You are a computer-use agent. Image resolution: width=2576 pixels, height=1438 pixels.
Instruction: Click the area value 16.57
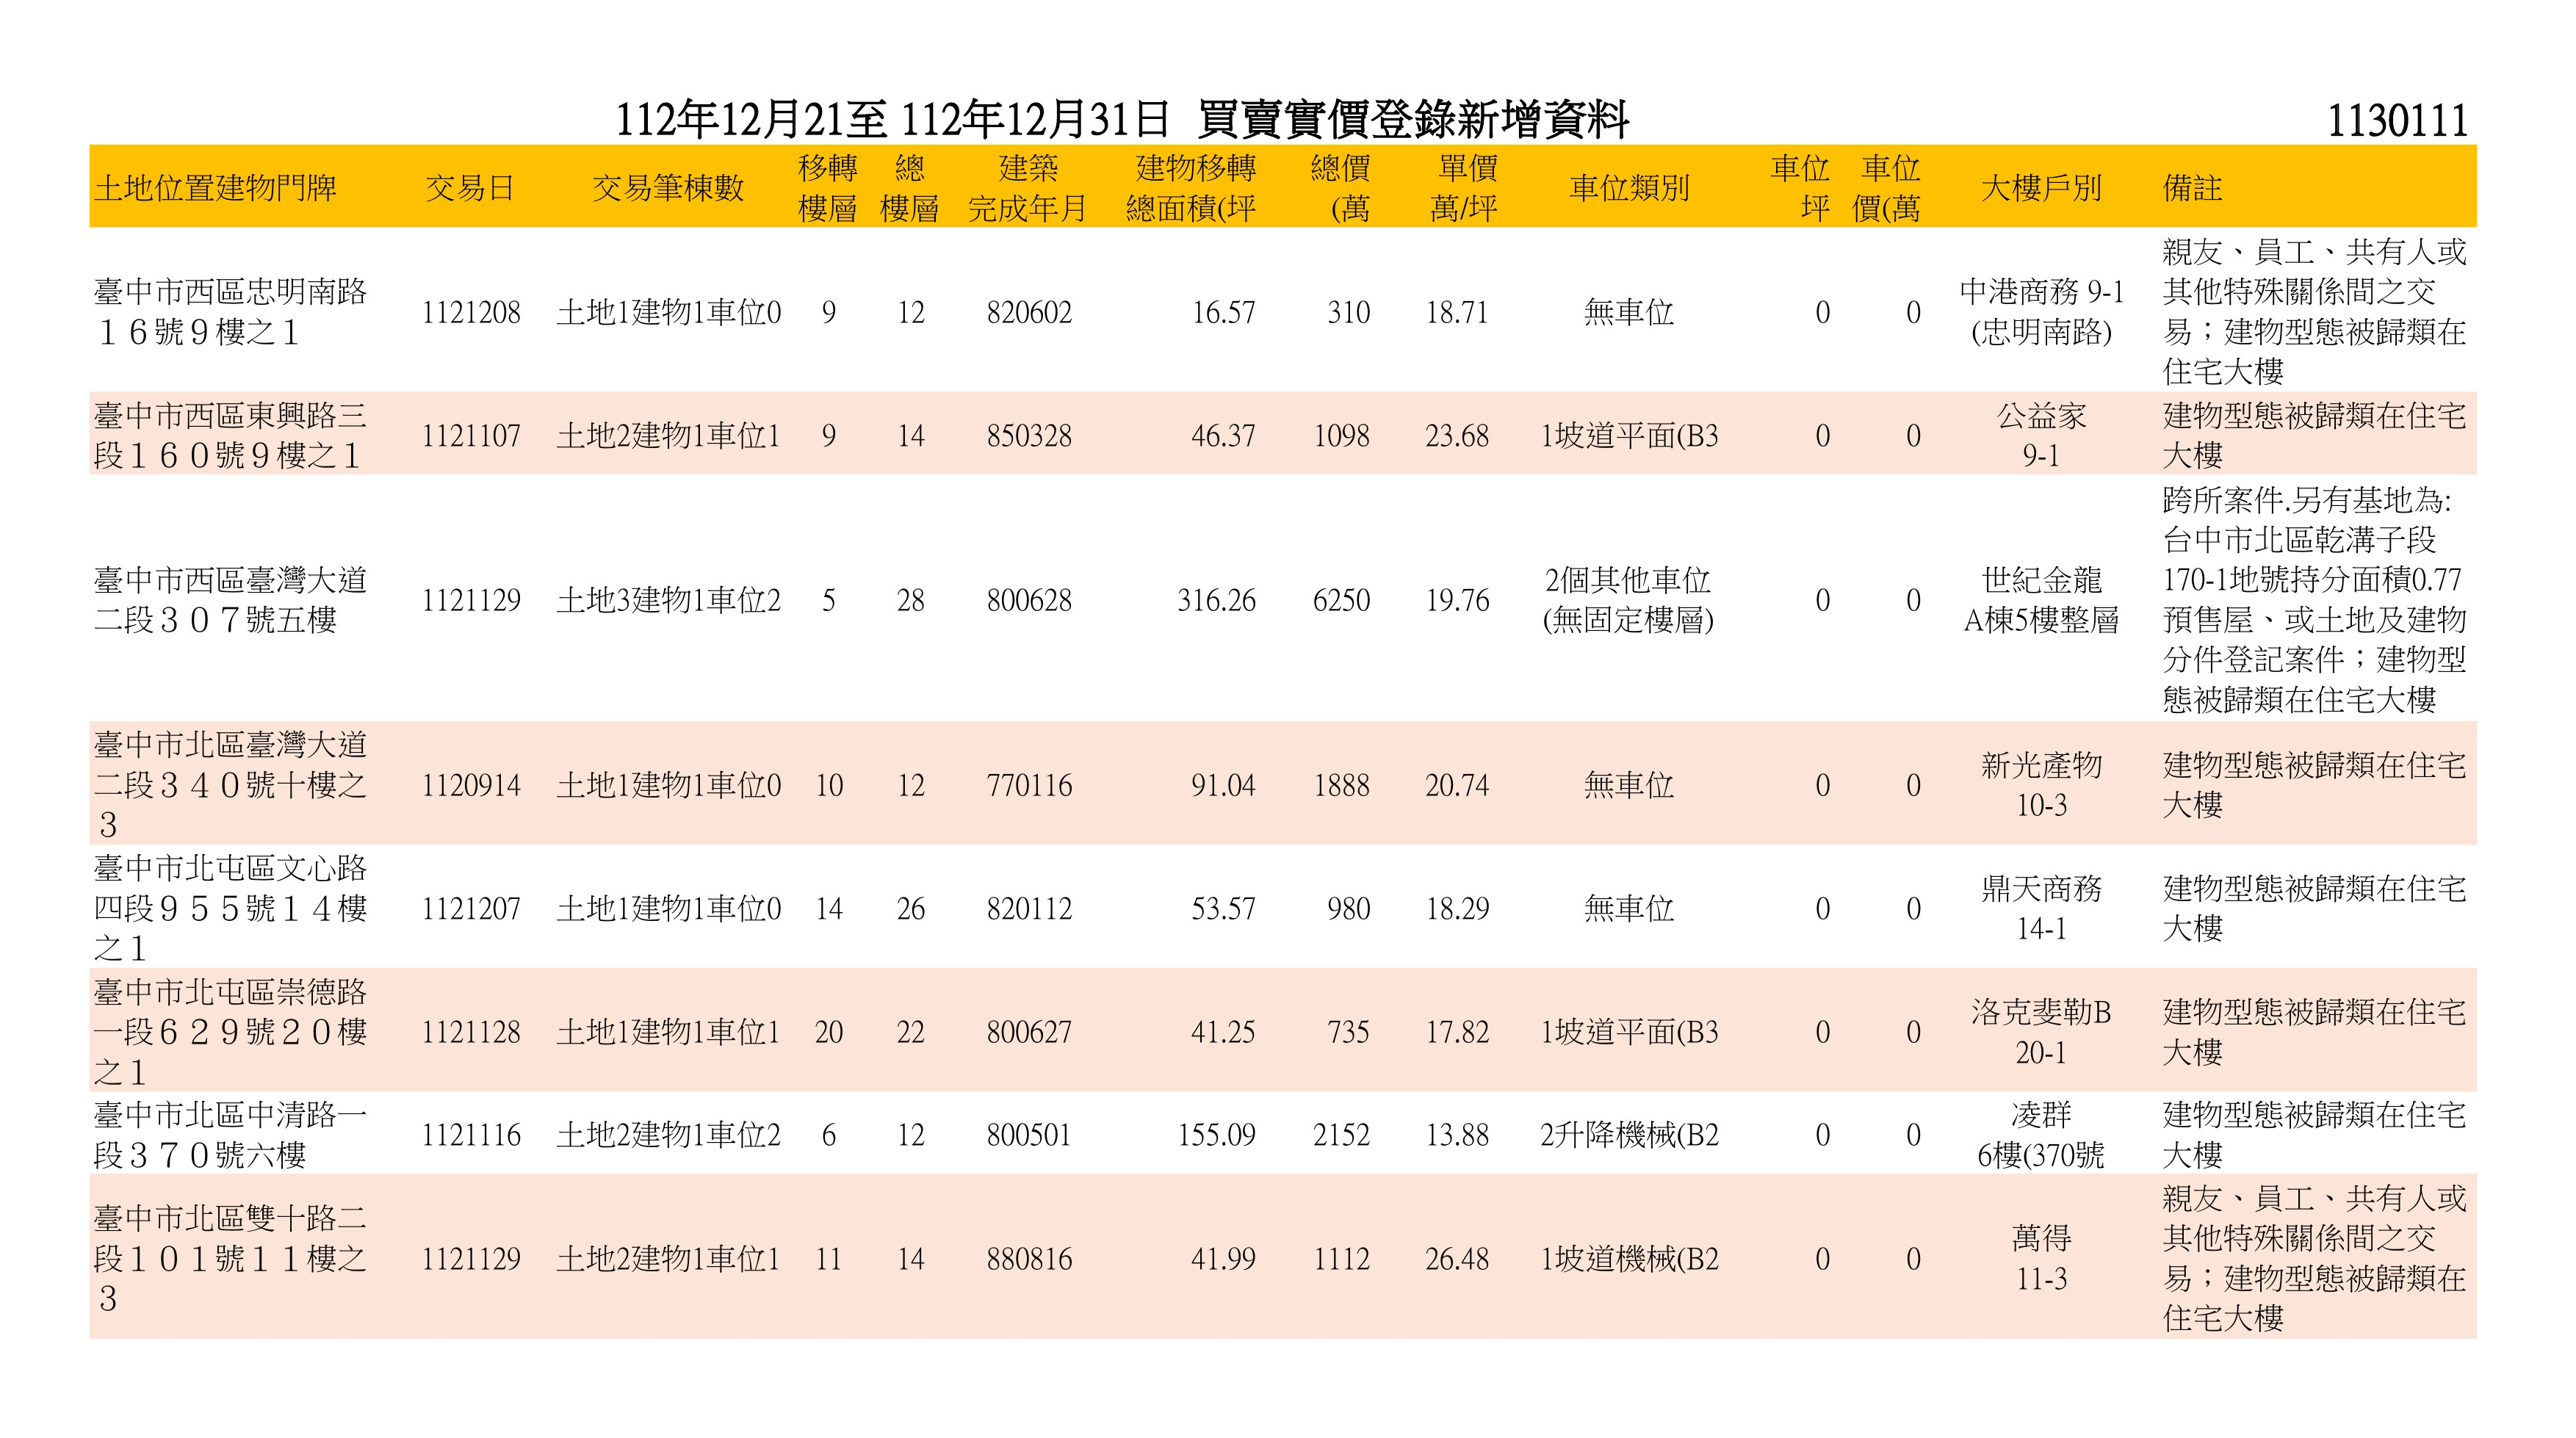pos(1223,313)
